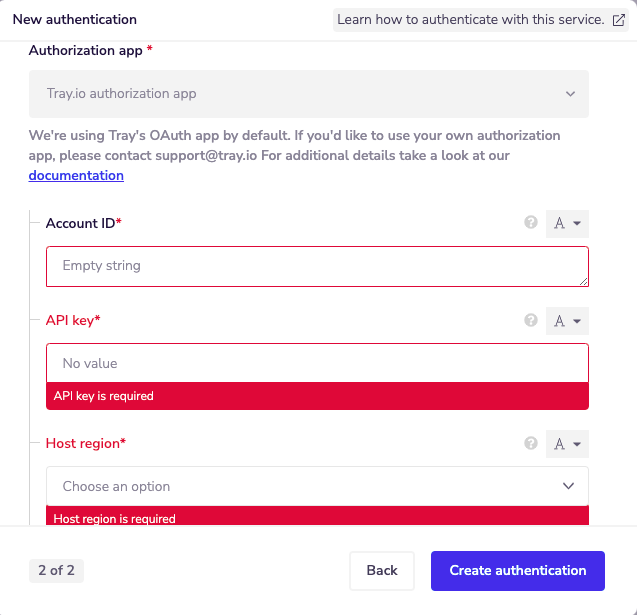Open the Account ID type selector
Screen dimensions: 637x615
pyautogui.click(x=567, y=223)
